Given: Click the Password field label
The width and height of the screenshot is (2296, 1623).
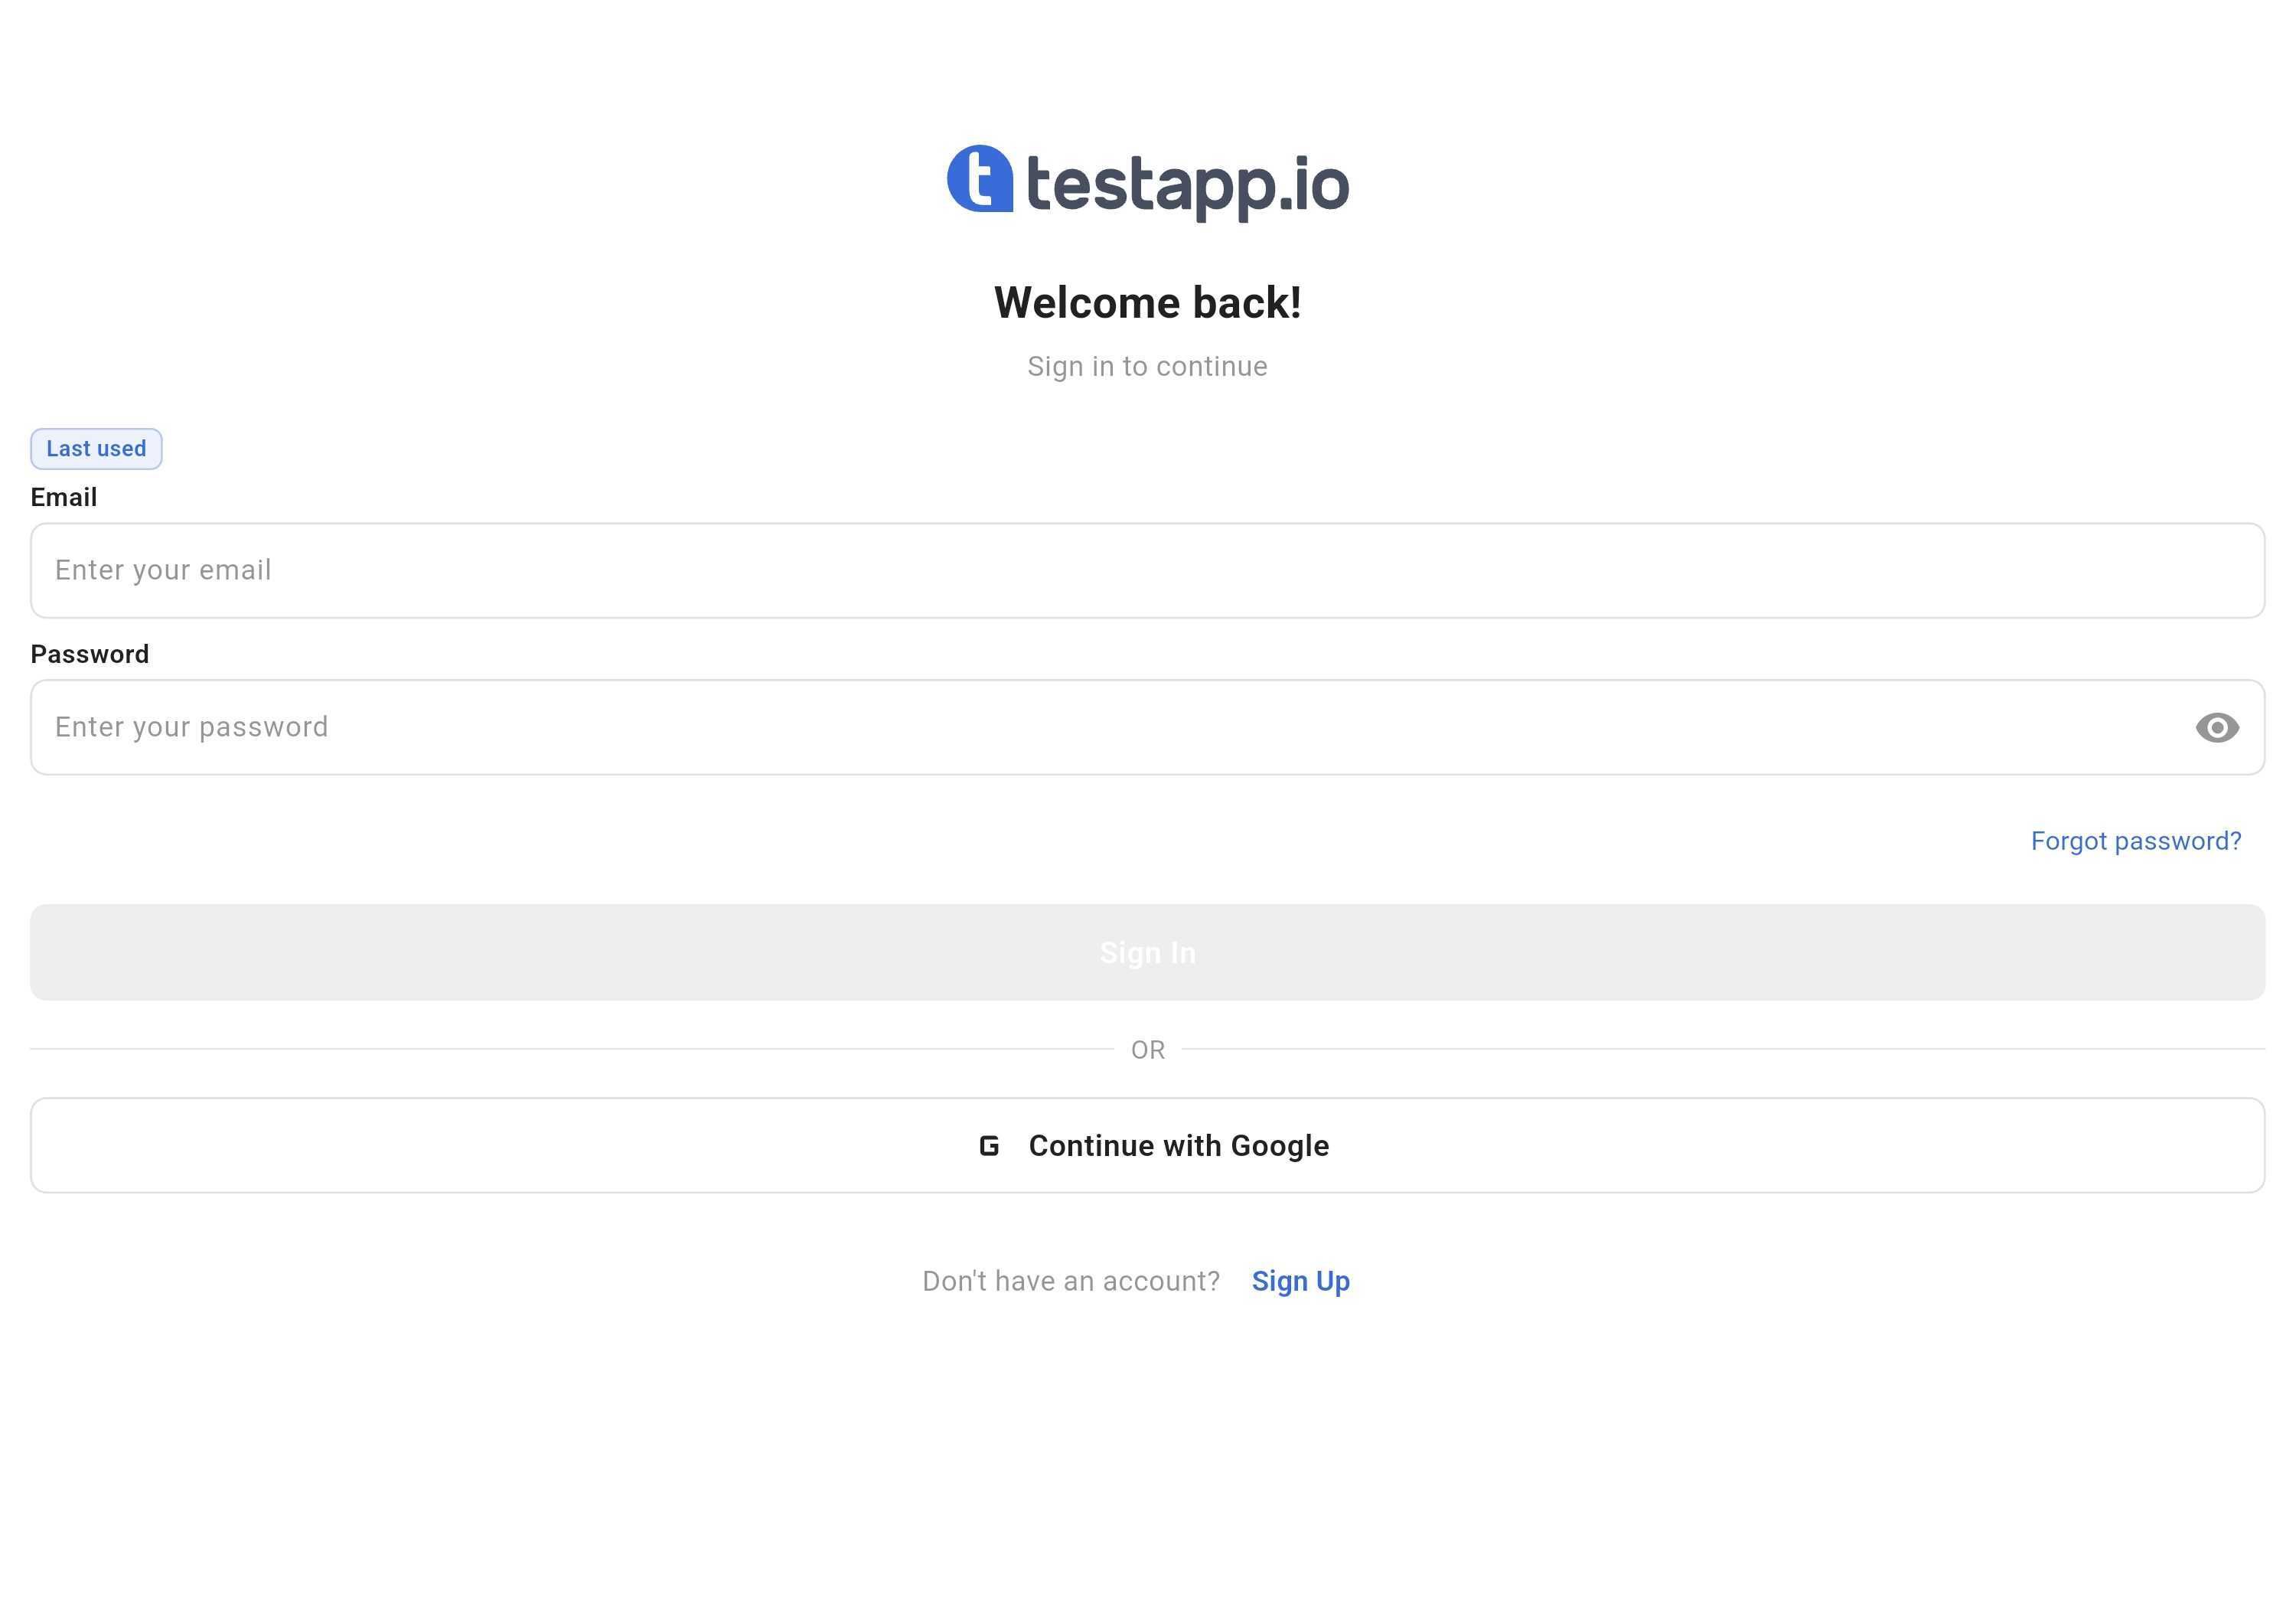Looking at the screenshot, I should click(x=90, y=654).
